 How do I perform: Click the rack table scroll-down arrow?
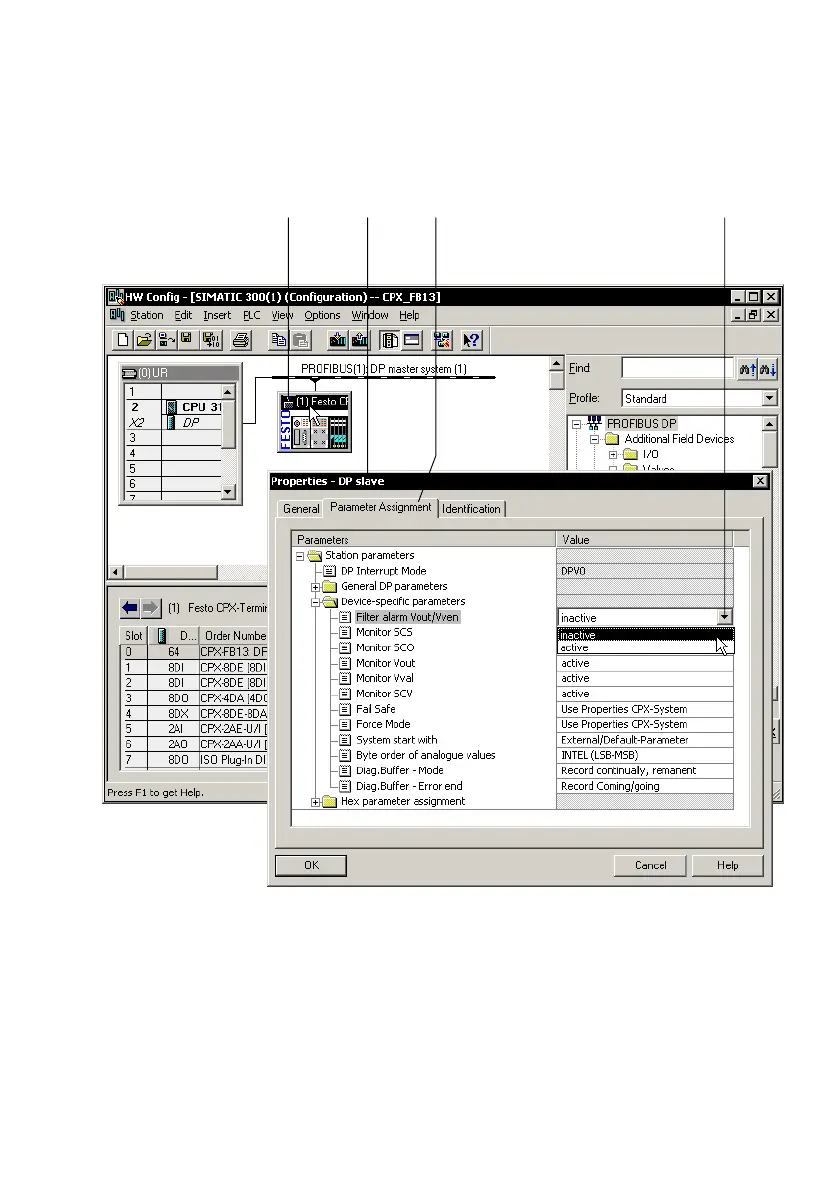[228, 492]
